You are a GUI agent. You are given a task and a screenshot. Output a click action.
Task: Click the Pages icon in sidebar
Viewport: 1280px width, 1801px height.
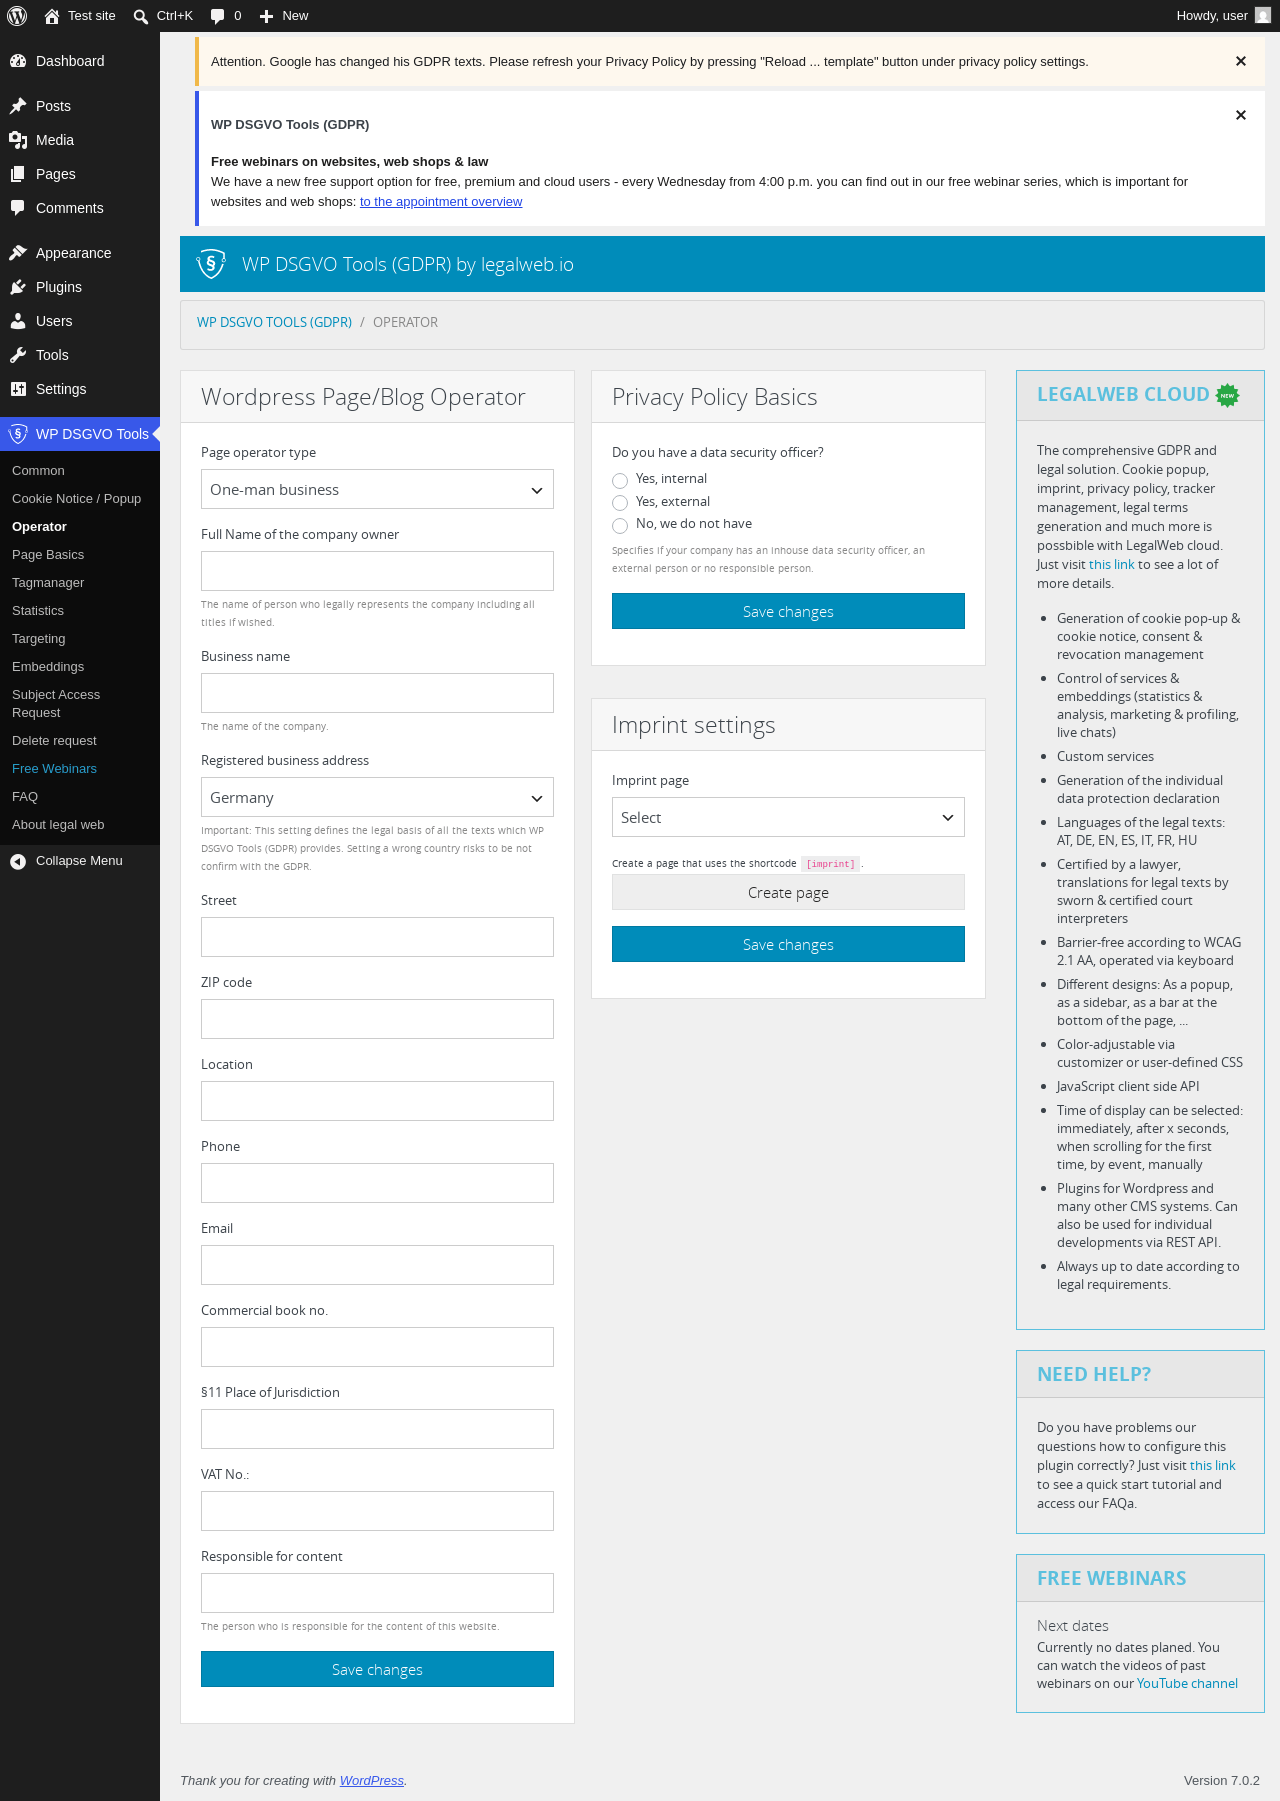(18, 174)
